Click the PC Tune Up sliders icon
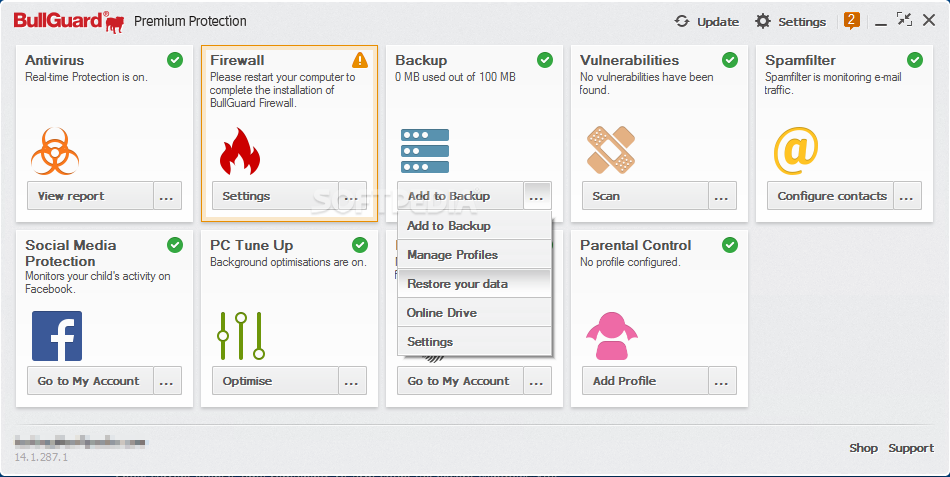The width and height of the screenshot is (950, 477). (x=241, y=336)
